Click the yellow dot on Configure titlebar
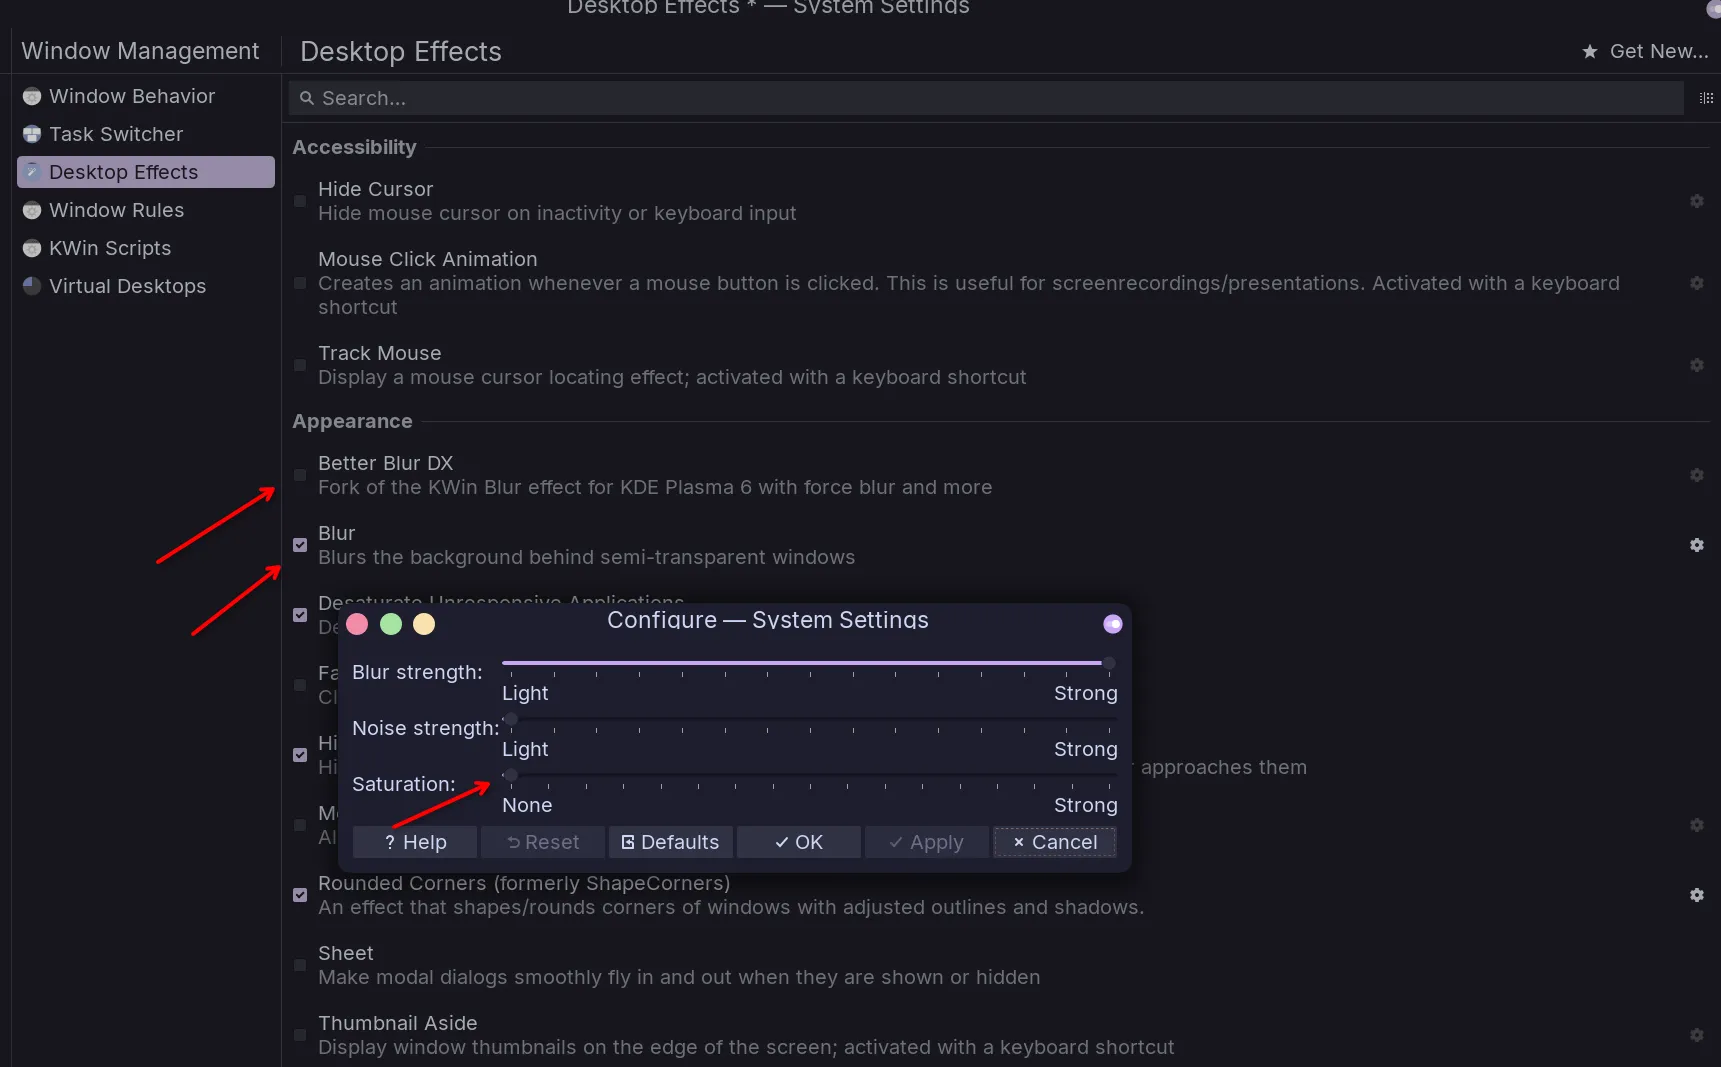This screenshot has width=1721, height=1067. click(x=424, y=624)
